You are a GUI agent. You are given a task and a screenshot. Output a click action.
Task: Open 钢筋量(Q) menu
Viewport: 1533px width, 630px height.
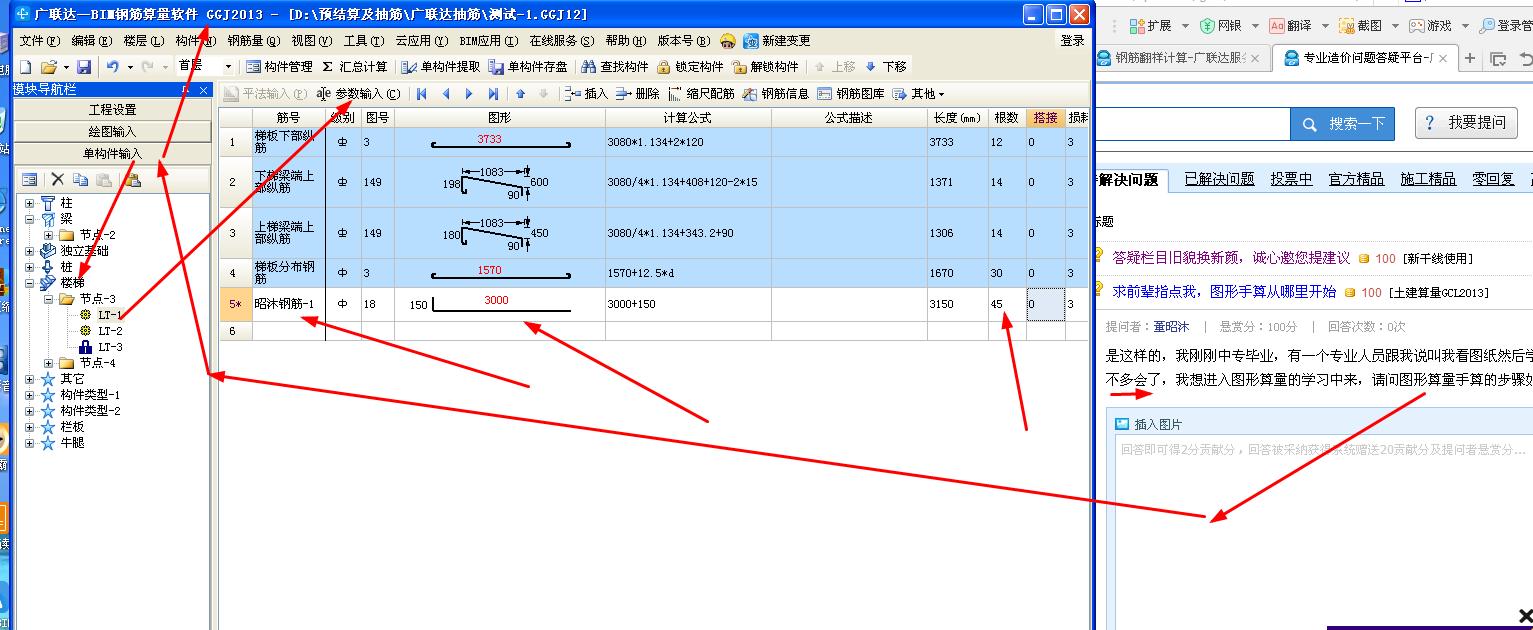(x=253, y=41)
